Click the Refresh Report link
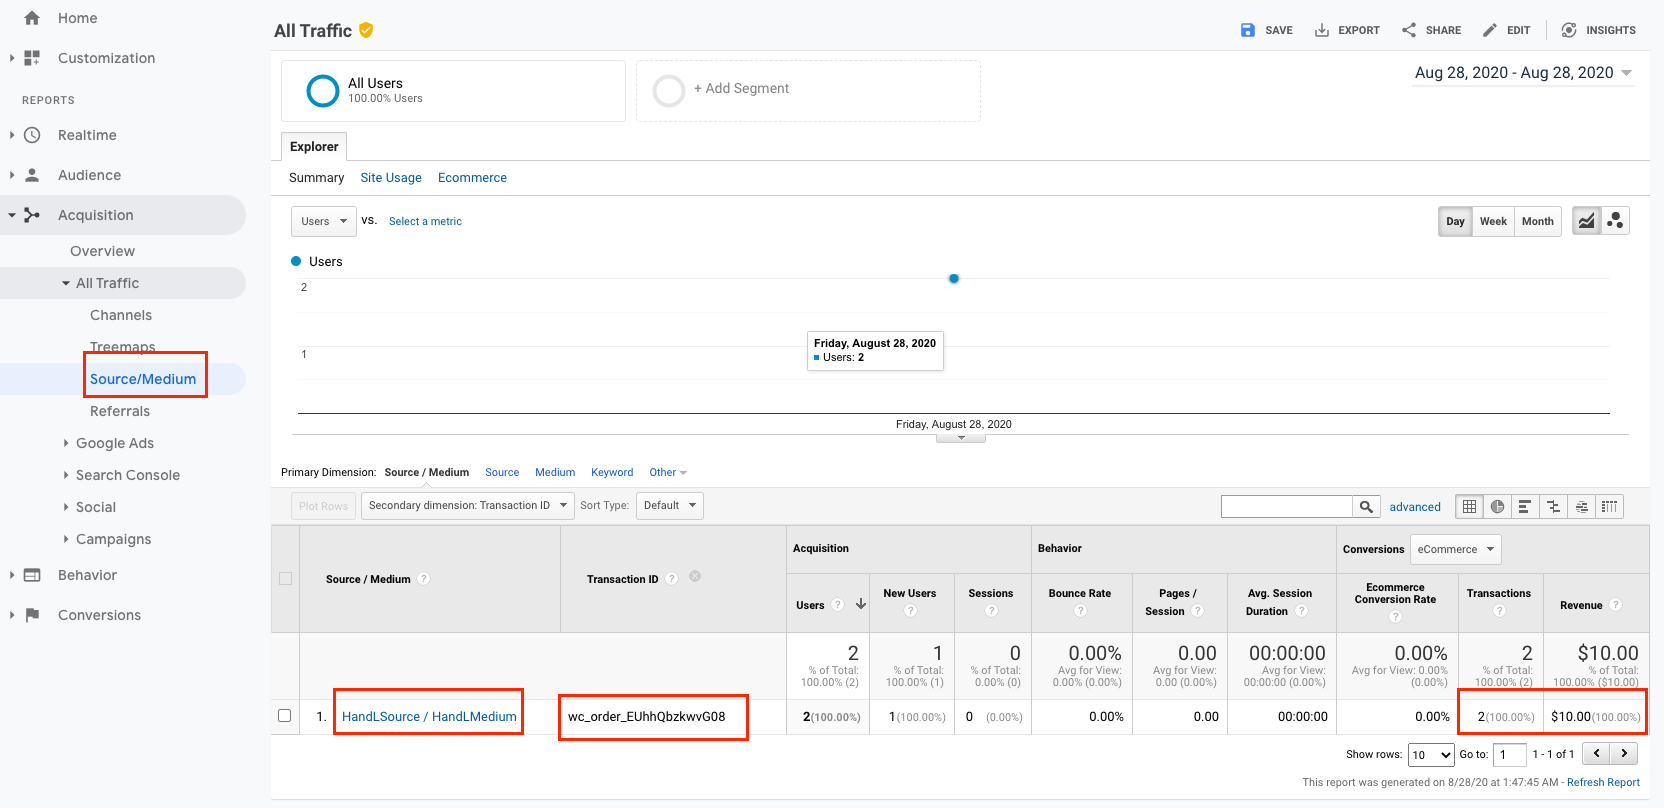1664x808 pixels. 1603,783
